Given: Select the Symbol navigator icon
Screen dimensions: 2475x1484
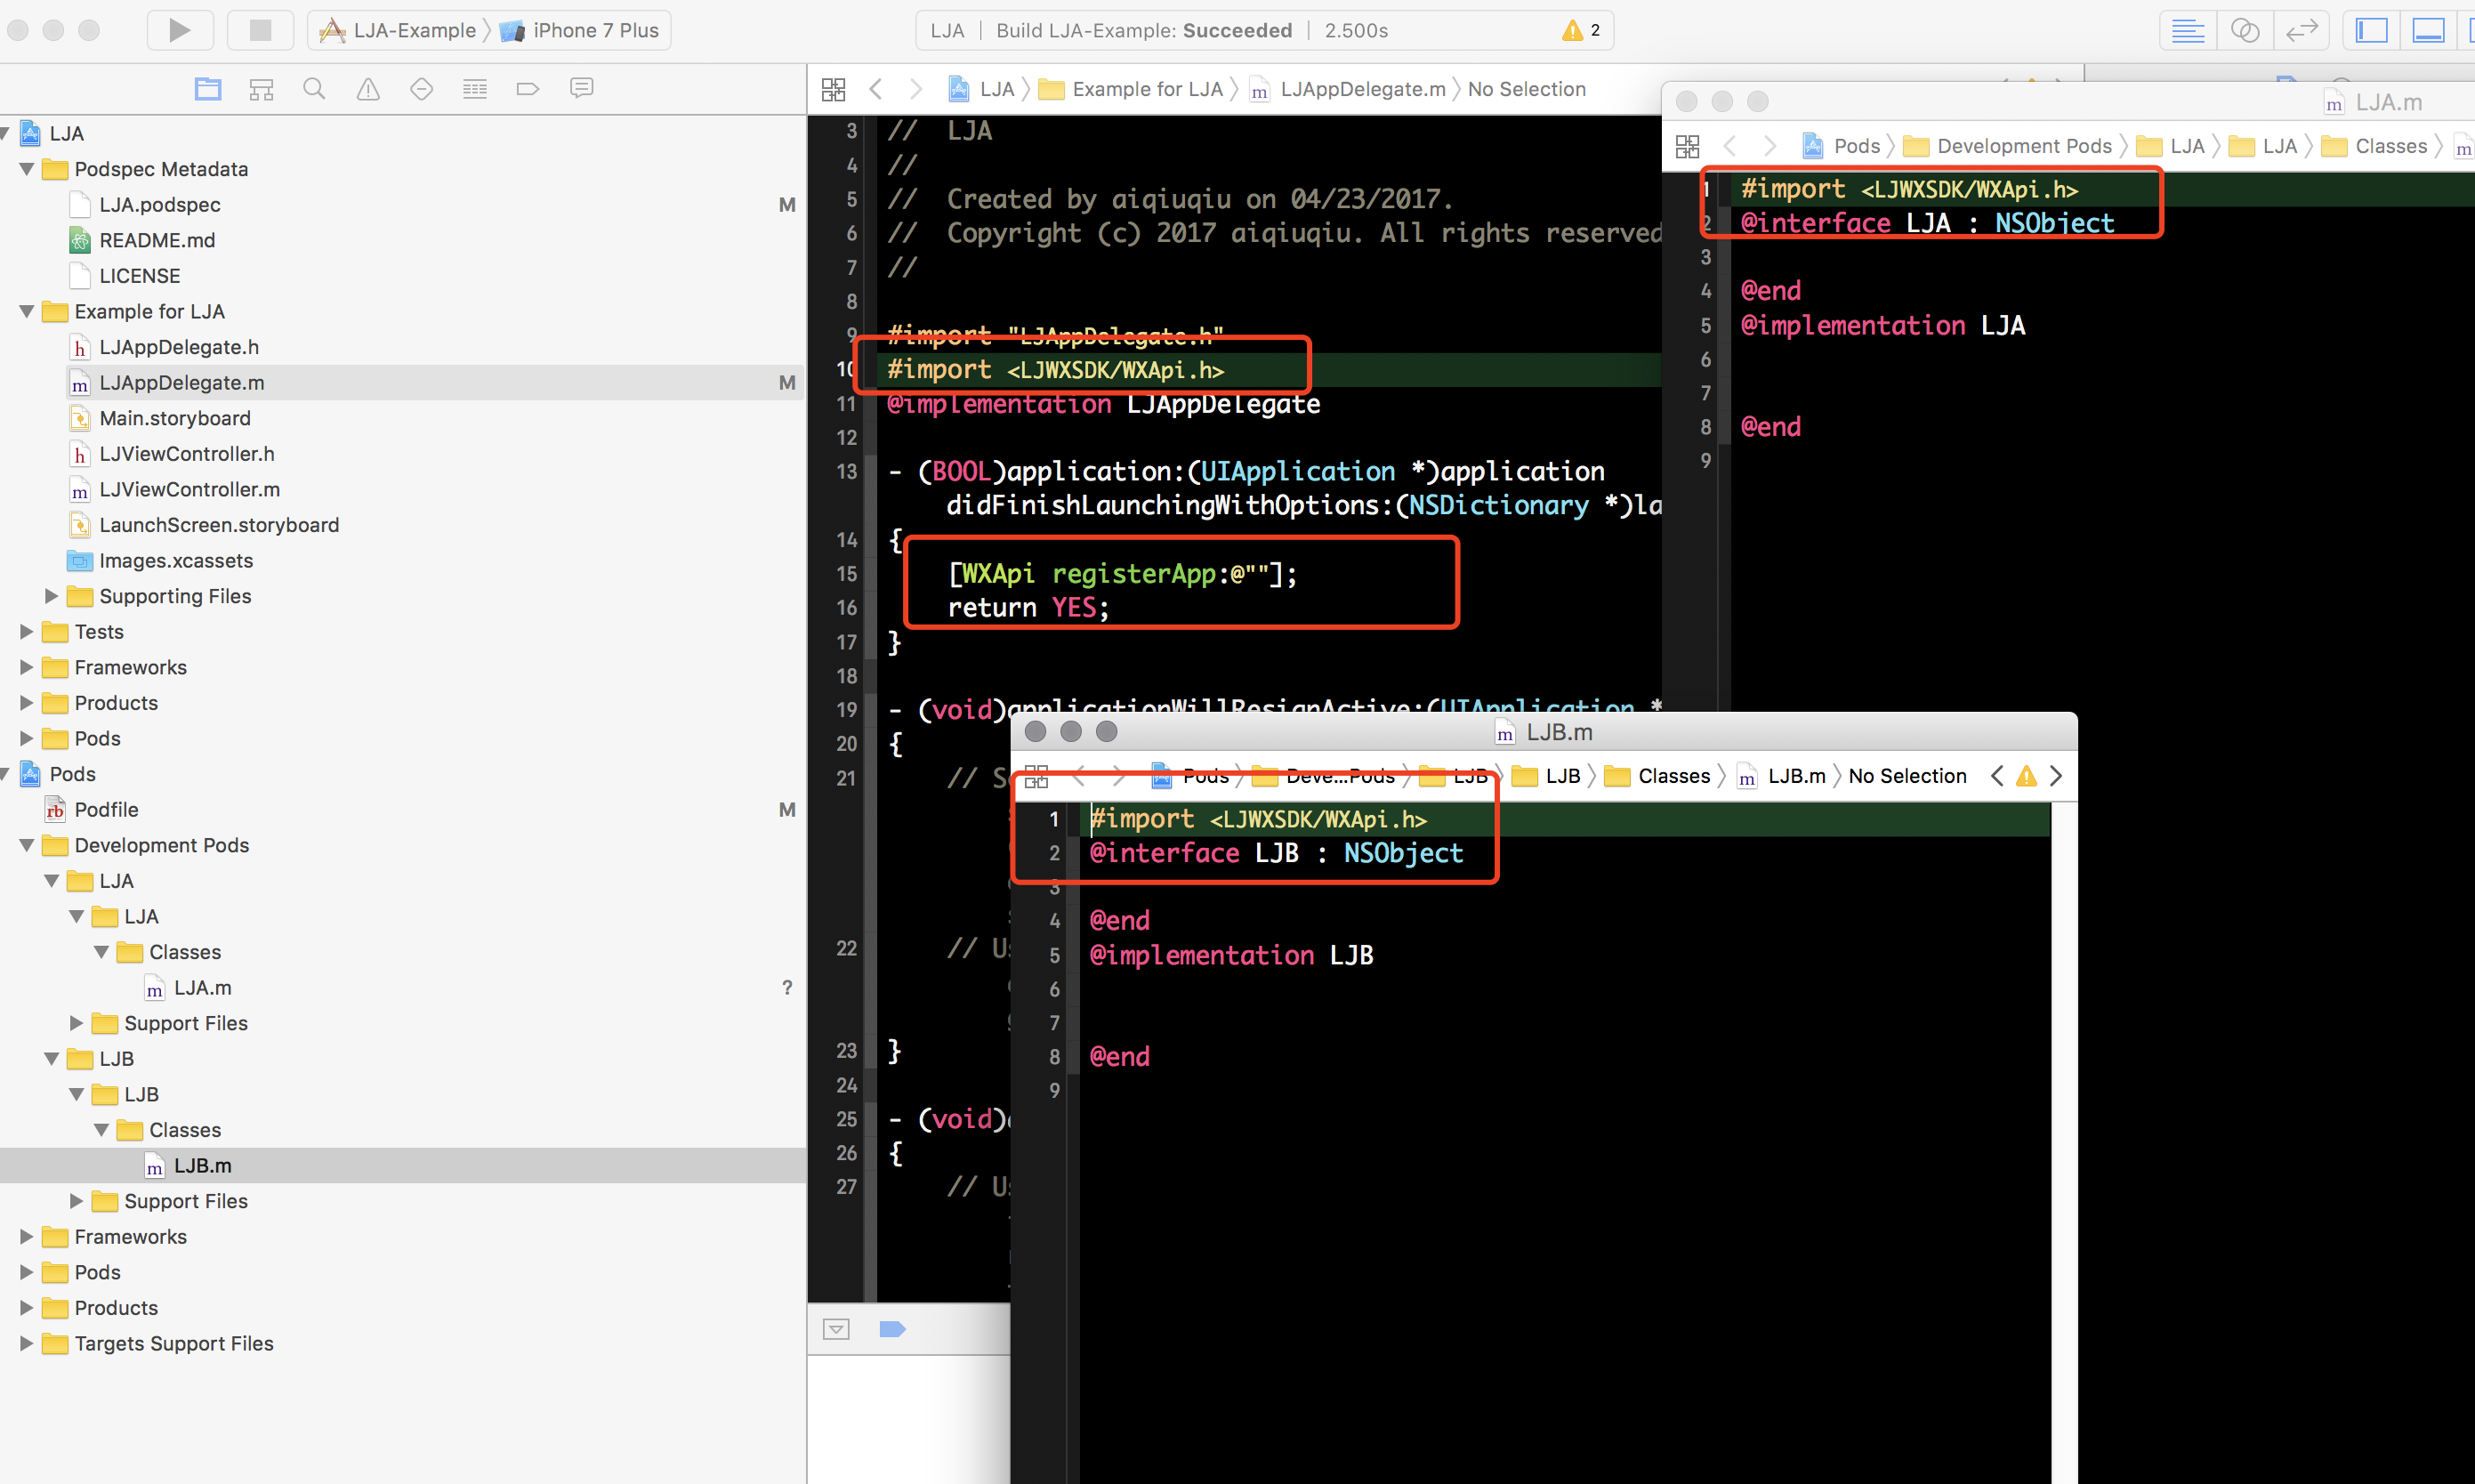Looking at the screenshot, I should 261,88.
